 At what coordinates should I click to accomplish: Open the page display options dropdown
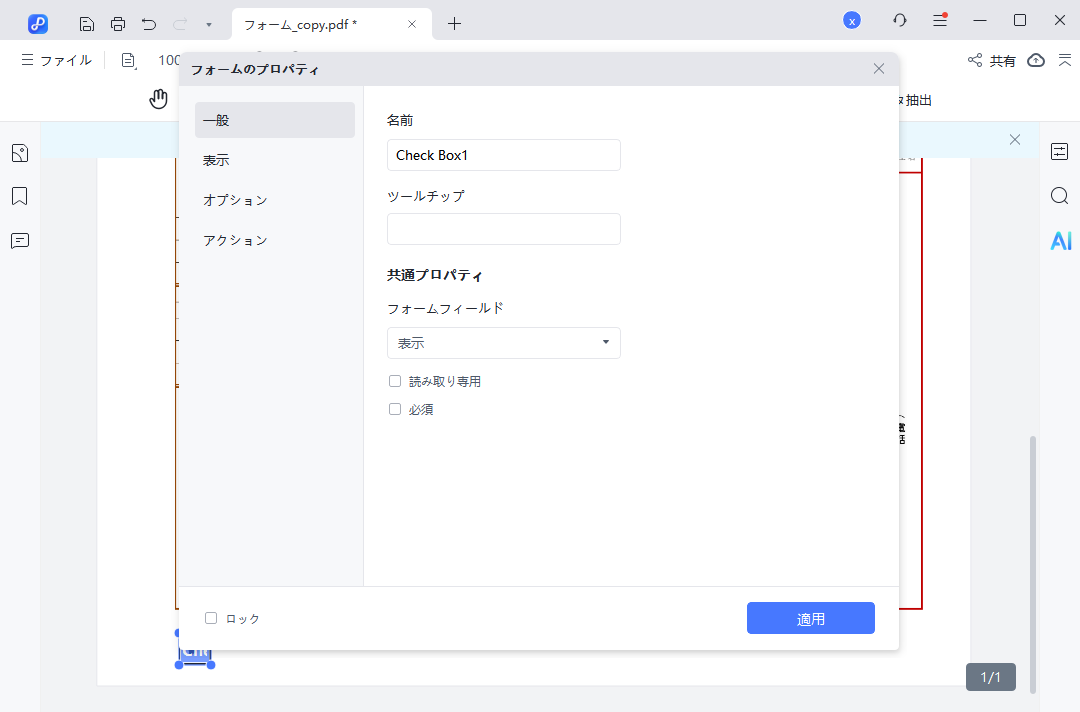coord(128,60)
